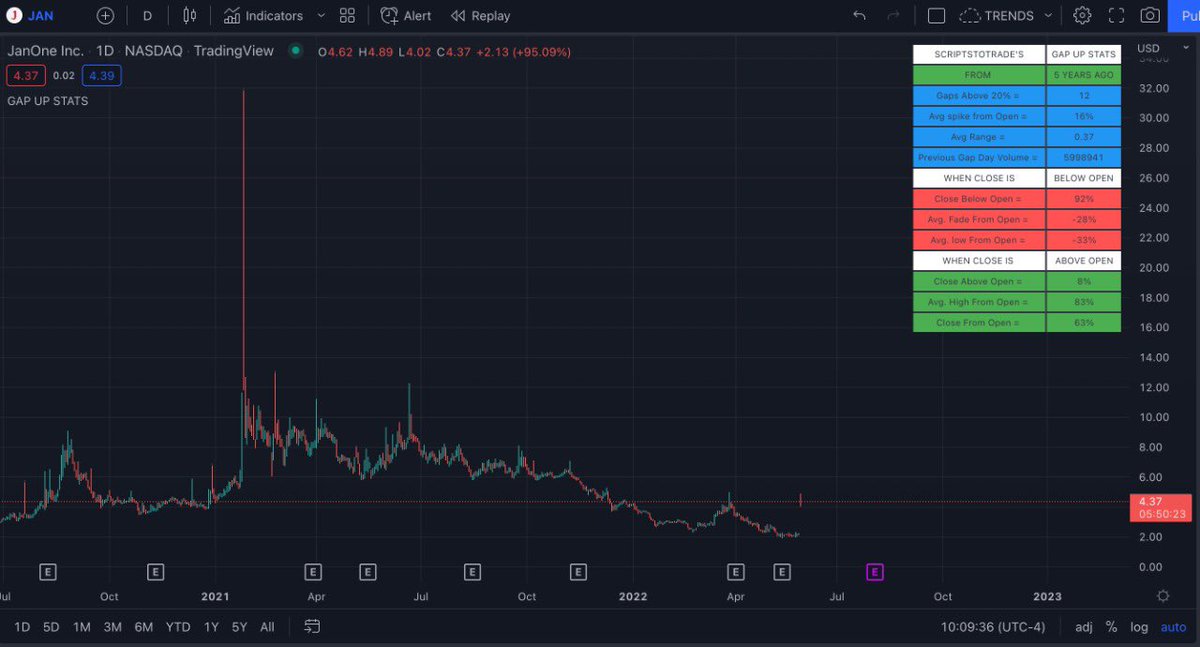1200x647 pixels.
Task: Open the layout setup square icon
Action: pyautogui.click(x=936, y=16)
